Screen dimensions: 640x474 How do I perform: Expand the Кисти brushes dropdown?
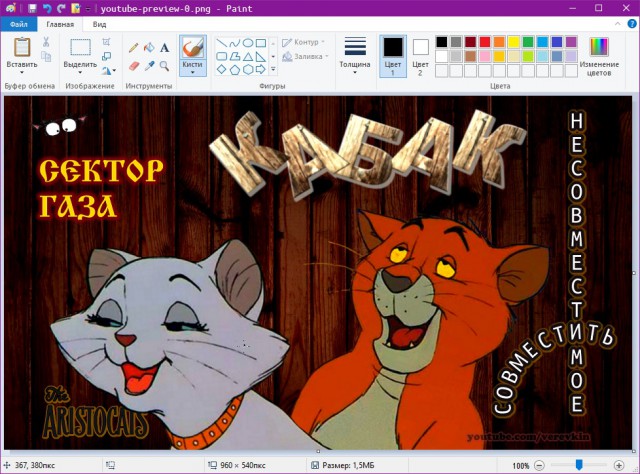pos(193,73)
